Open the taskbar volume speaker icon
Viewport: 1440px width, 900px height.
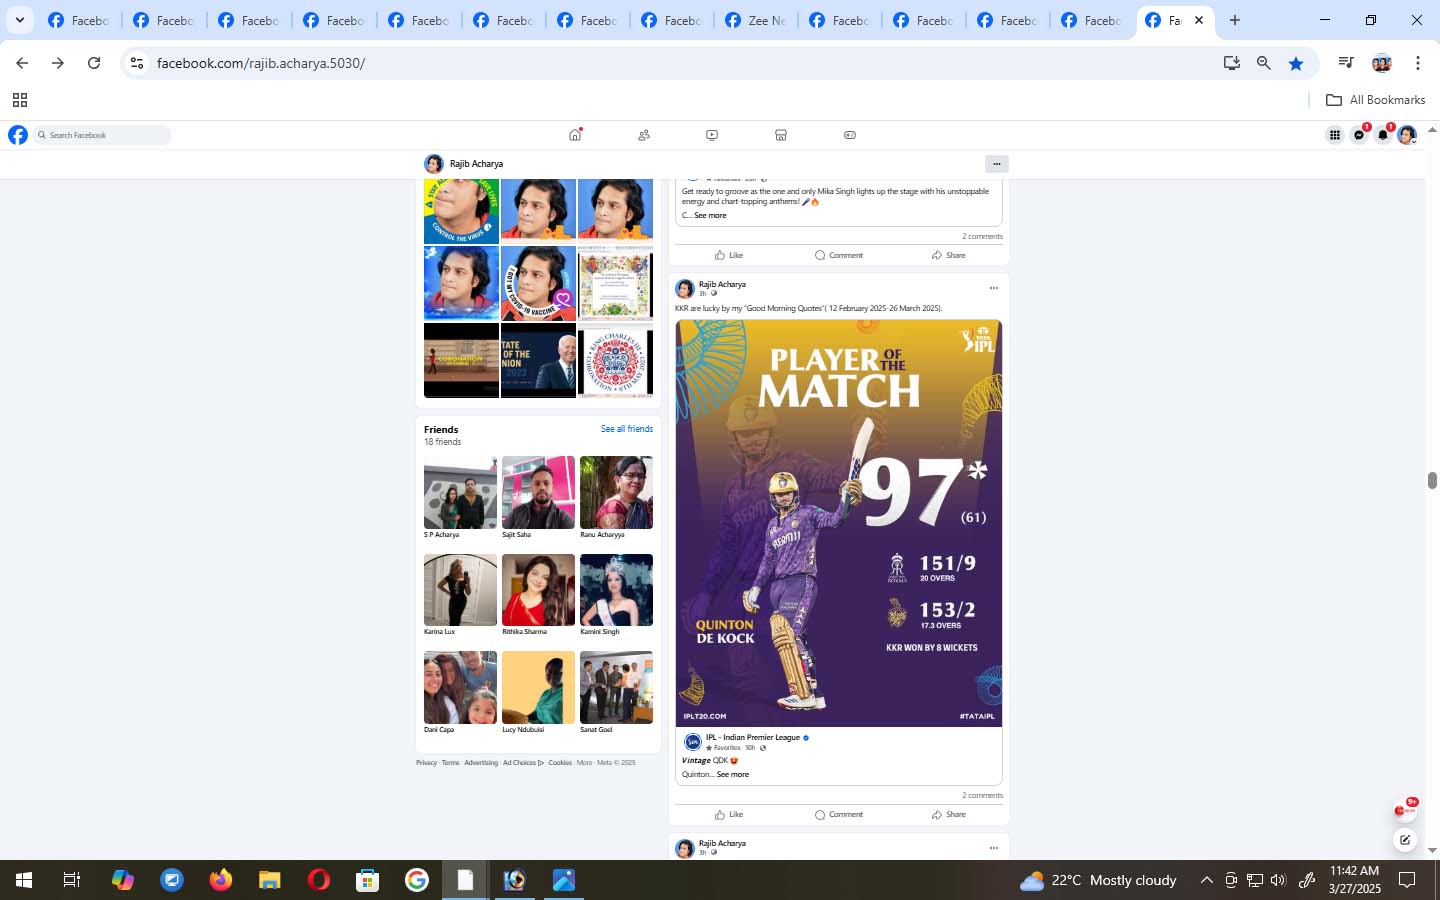coord(1278,880)
